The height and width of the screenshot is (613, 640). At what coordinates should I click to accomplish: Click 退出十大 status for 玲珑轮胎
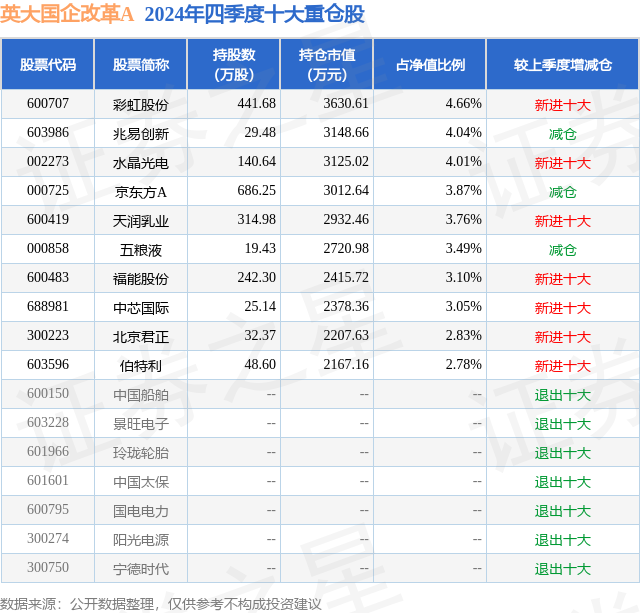[563, 453]
